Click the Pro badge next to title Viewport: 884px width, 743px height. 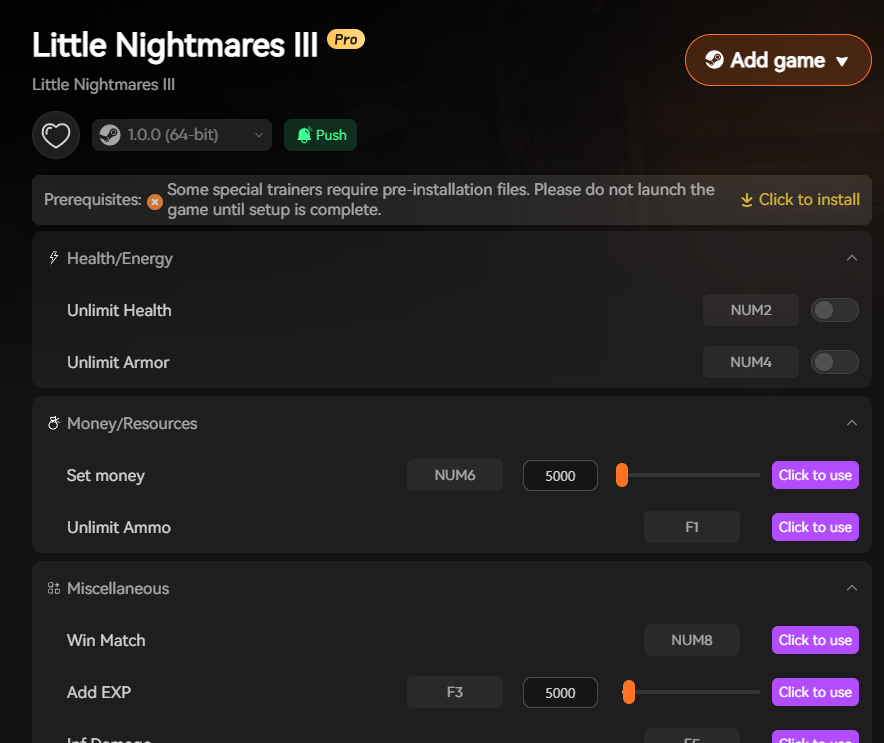pyautogui.click(x=346, y=39)
